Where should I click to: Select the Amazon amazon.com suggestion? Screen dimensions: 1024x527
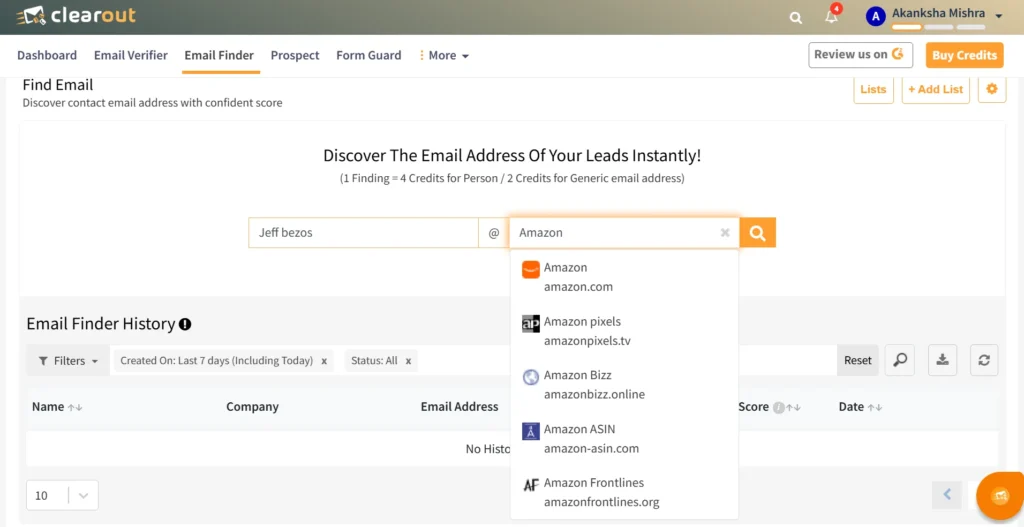(x=624, y=277)
